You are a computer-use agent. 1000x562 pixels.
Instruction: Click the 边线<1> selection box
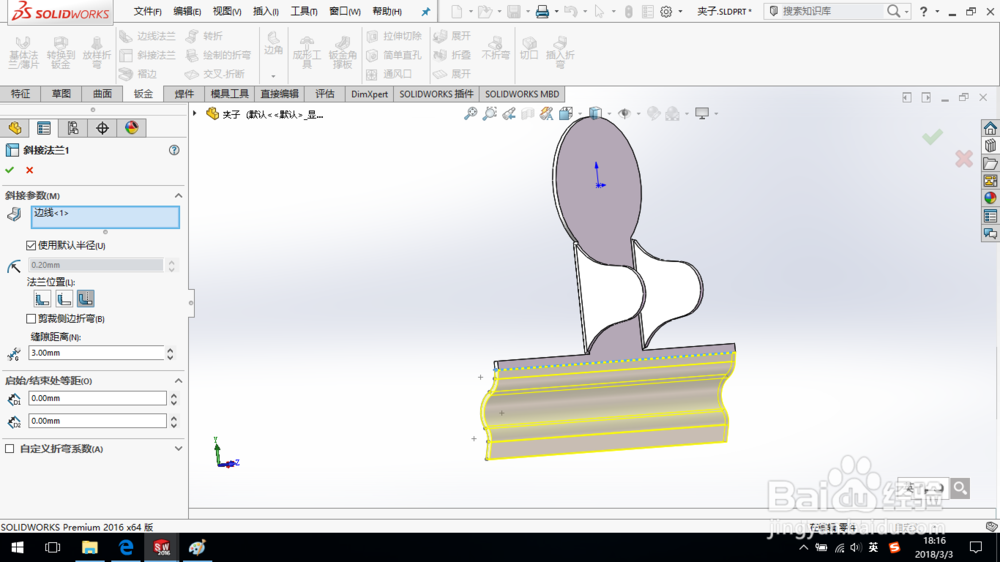(x=105, y=217)
